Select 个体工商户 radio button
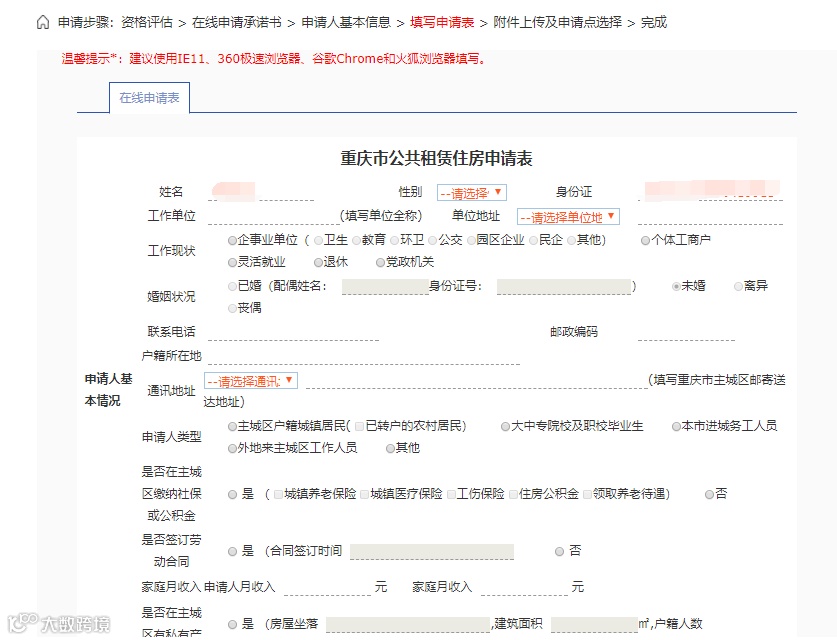Screen dimensions: 837x640 pos(645,241)
